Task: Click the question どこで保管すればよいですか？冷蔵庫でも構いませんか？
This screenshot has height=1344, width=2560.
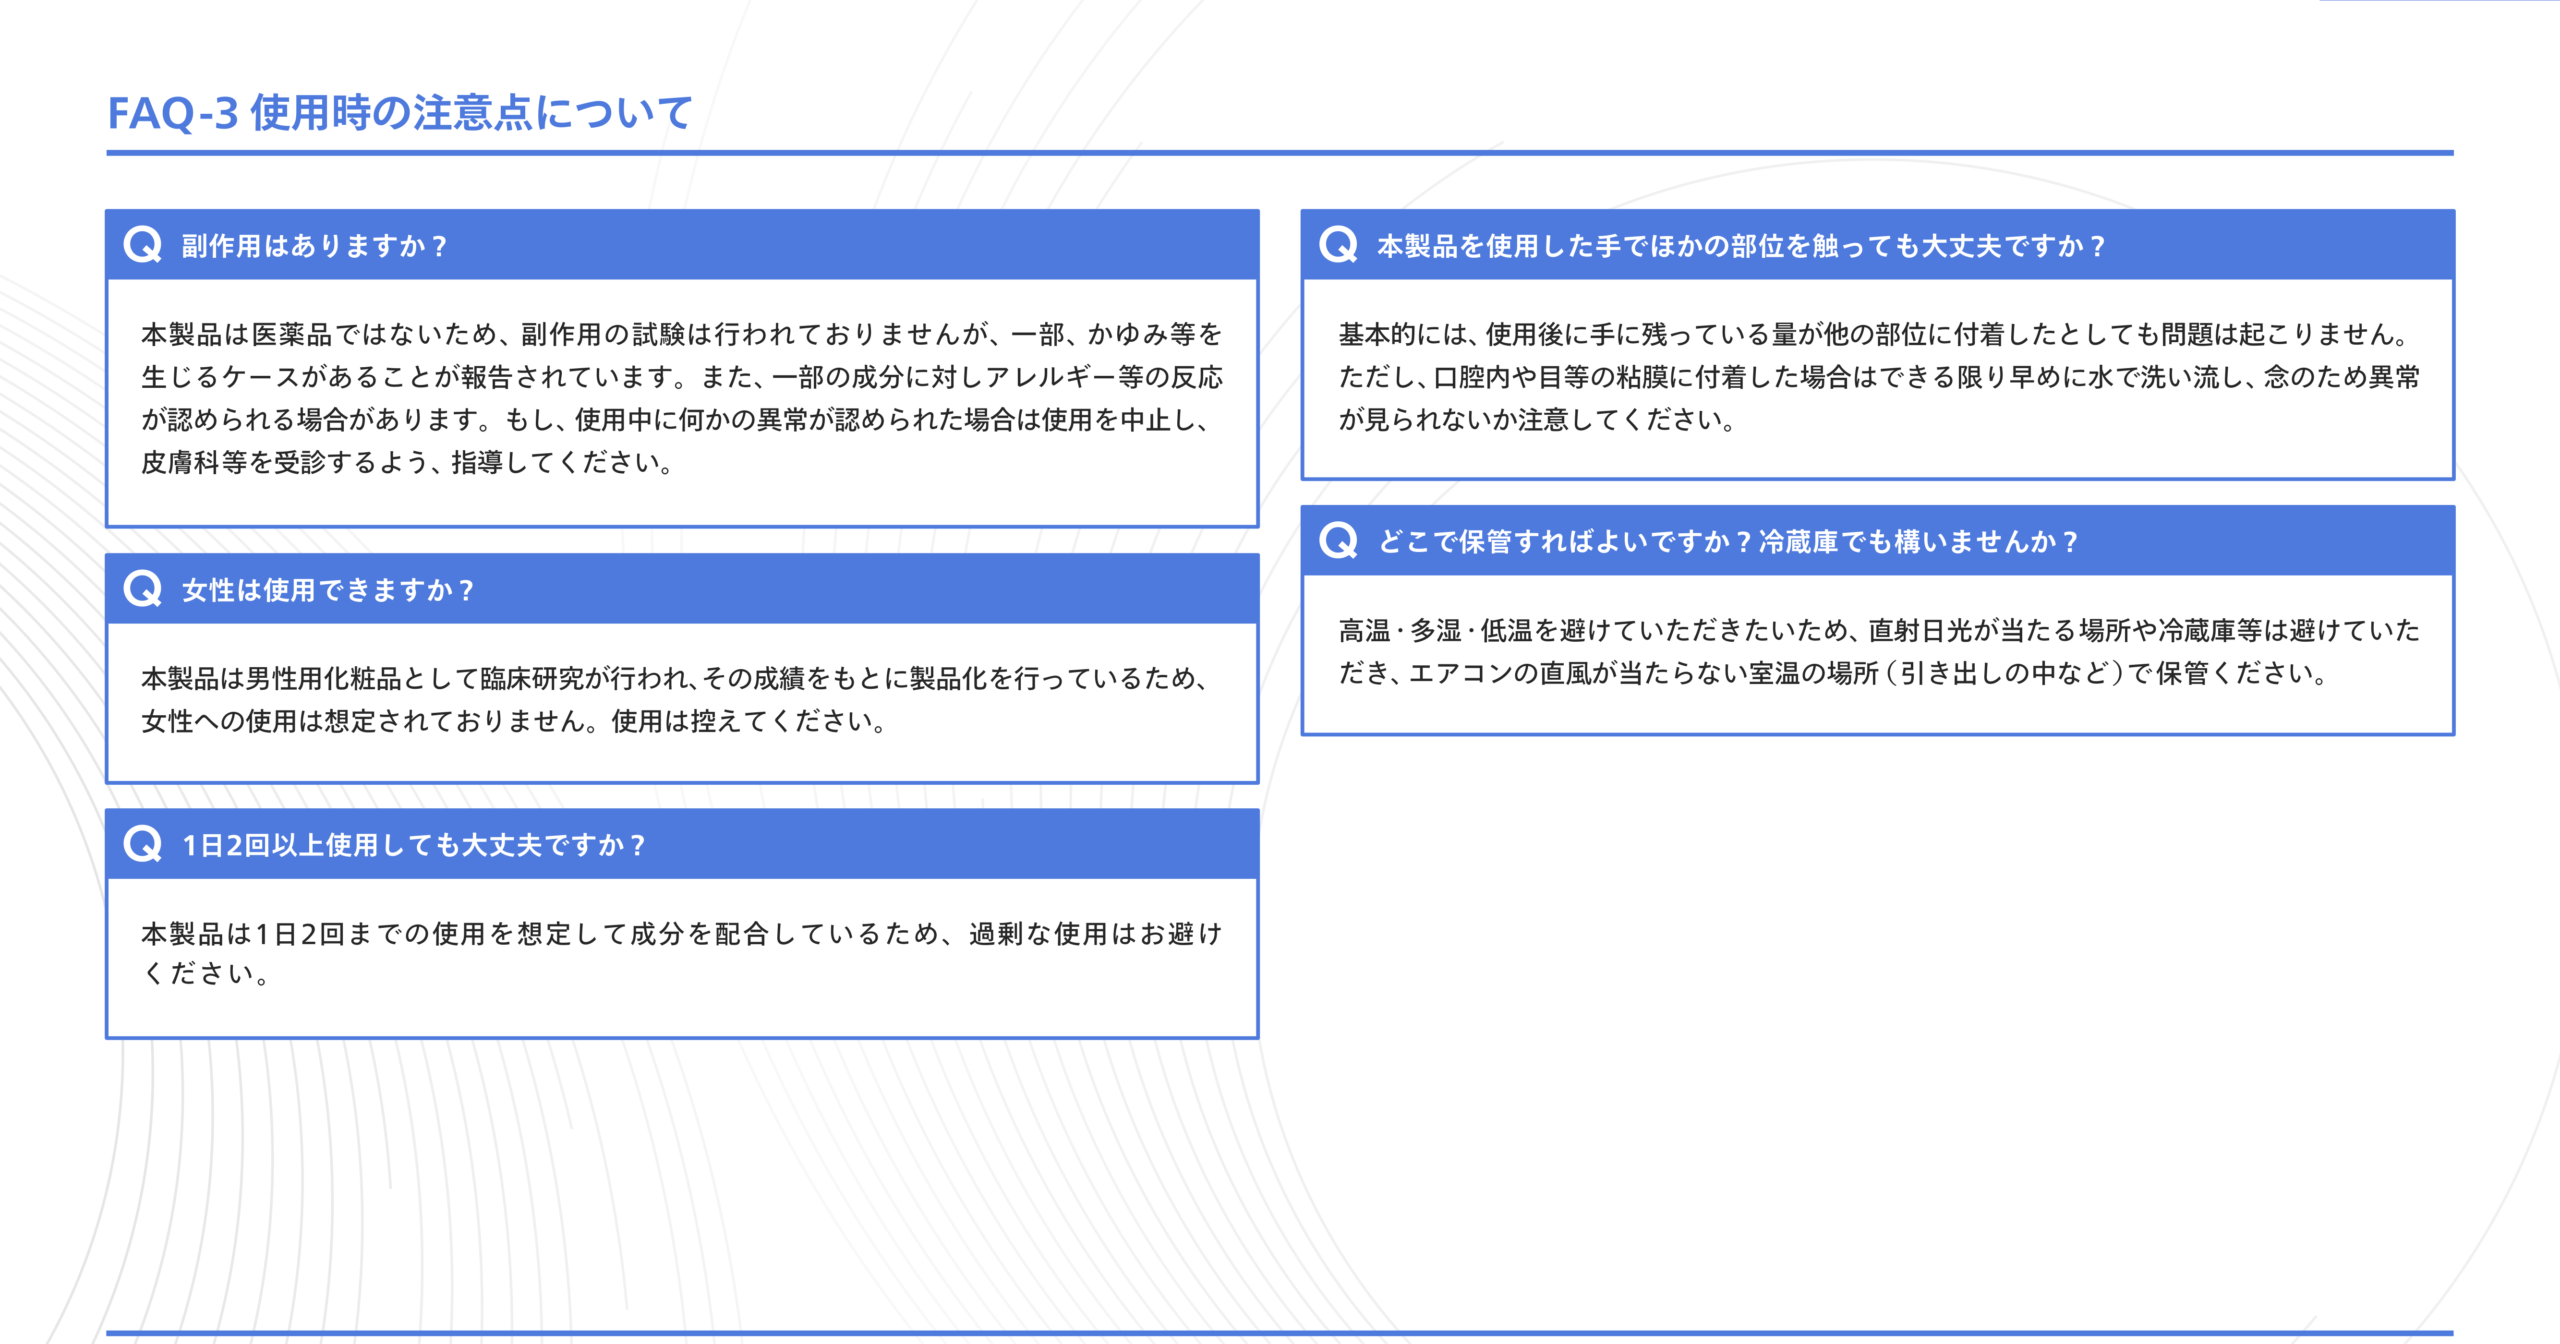Action: (1730, 541)
